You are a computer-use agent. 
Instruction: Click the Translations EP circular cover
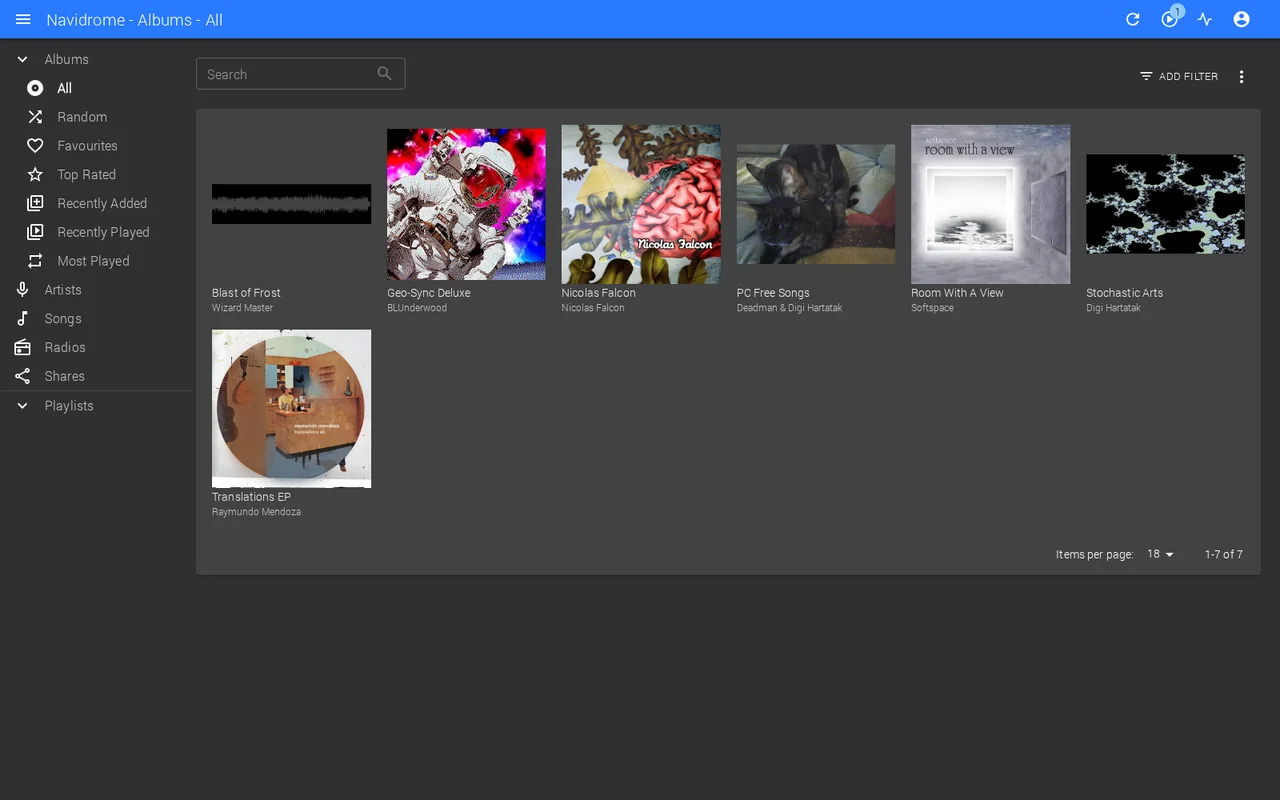(x=291, y=408)
